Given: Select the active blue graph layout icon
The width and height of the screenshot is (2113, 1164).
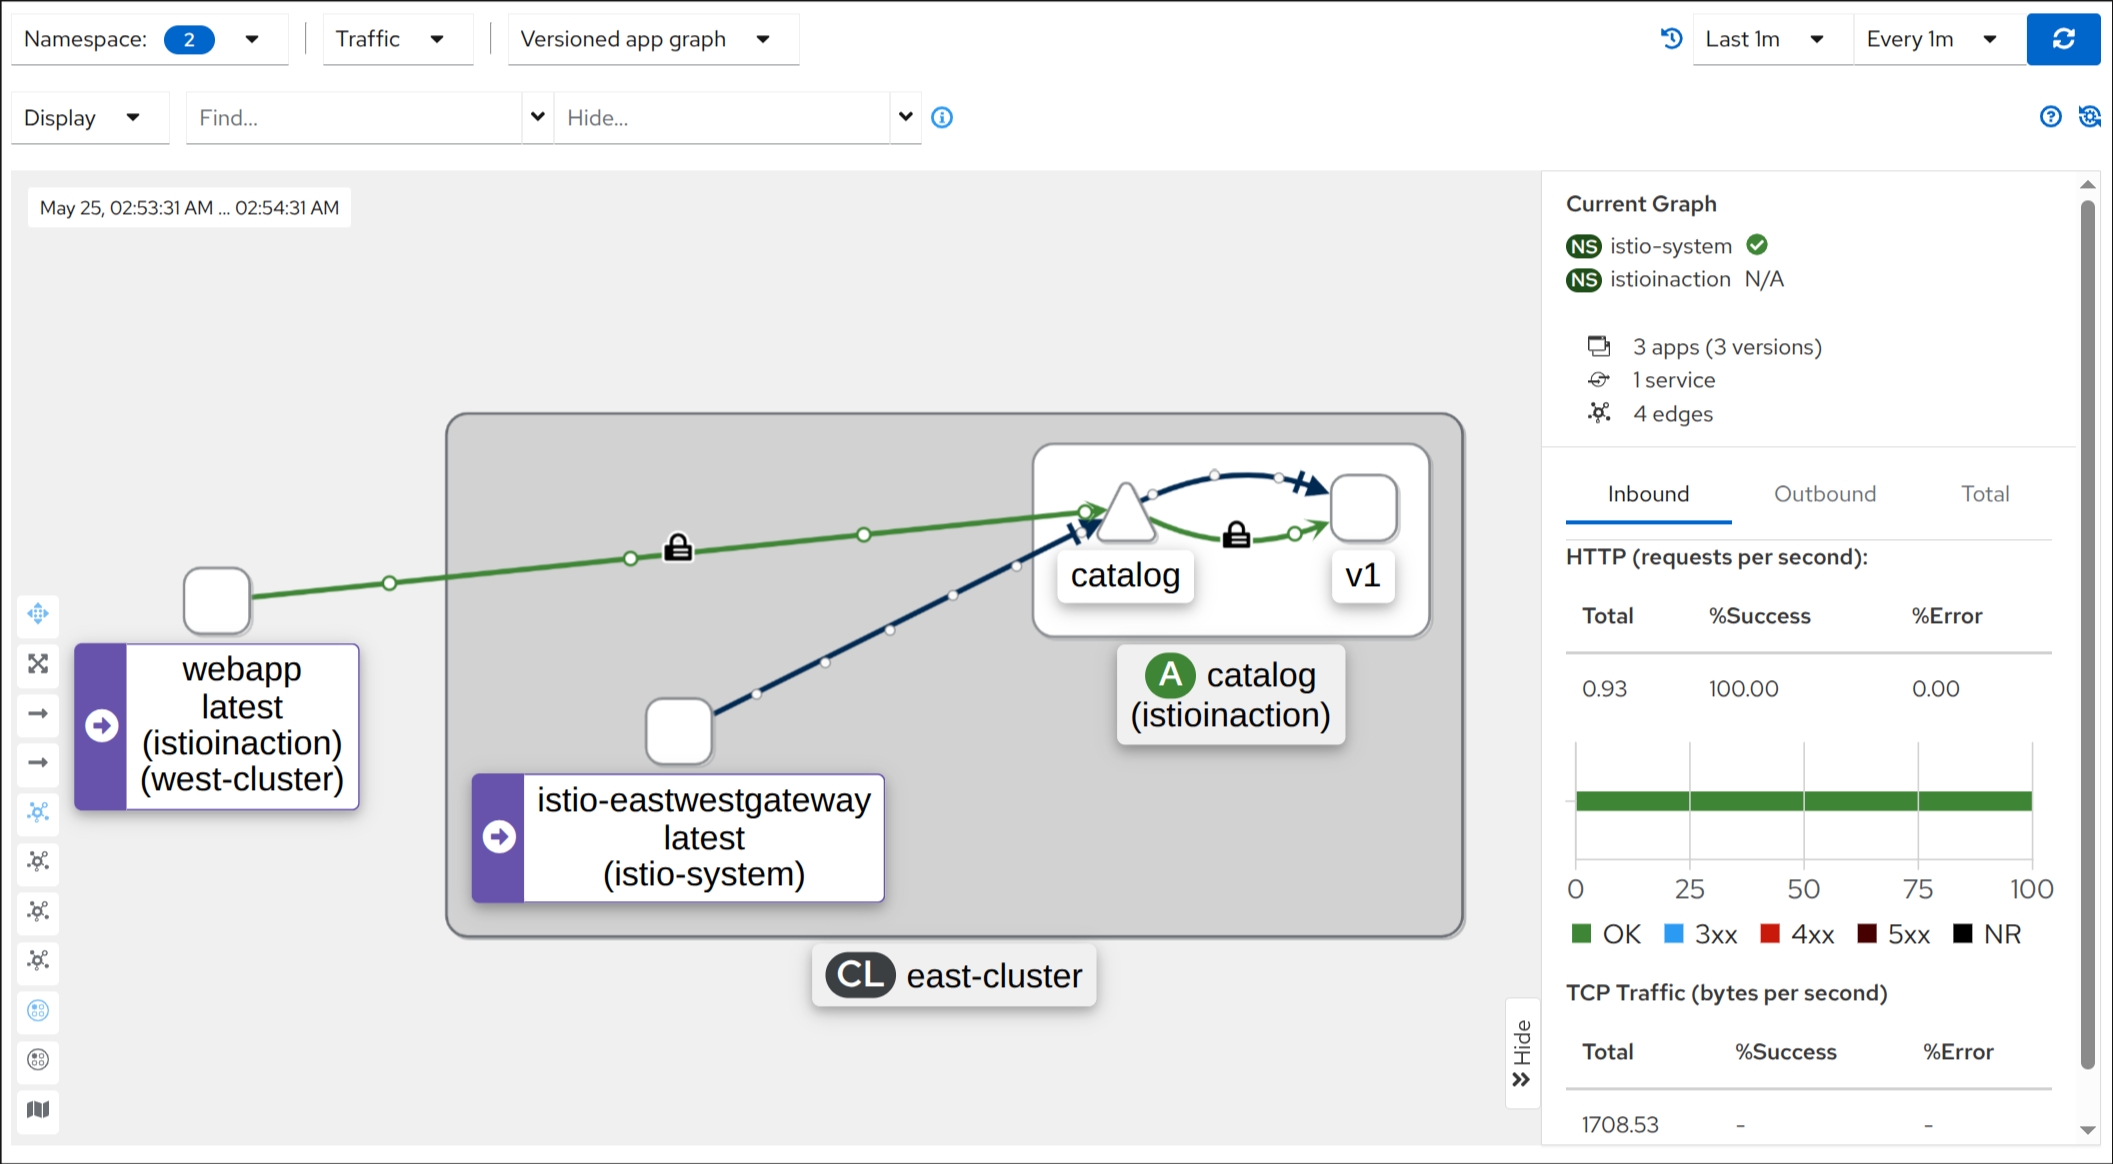Looking at the screenshot, I should point(38,812).
